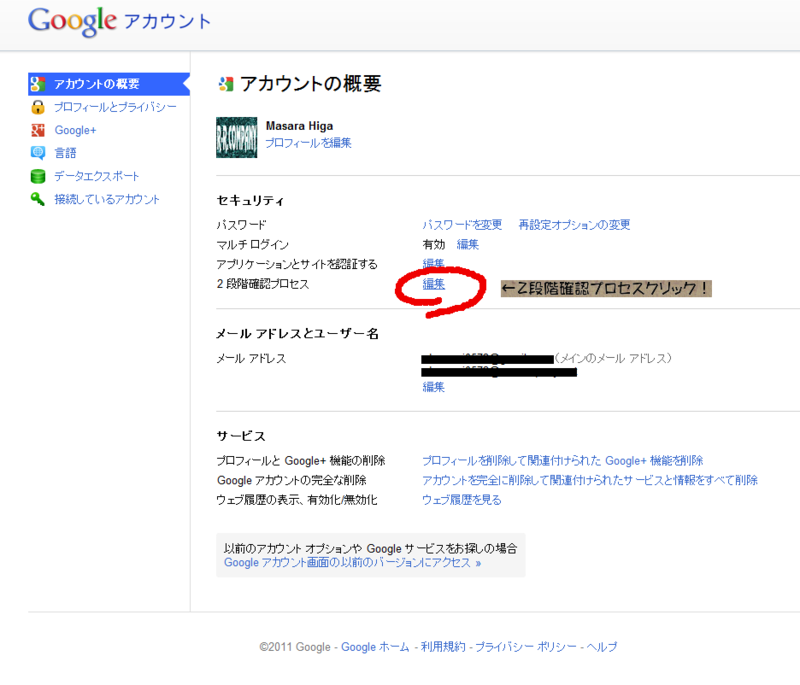Click the red Google+ sidebar icon
The image size is (800, 685).
pos(38,130)
